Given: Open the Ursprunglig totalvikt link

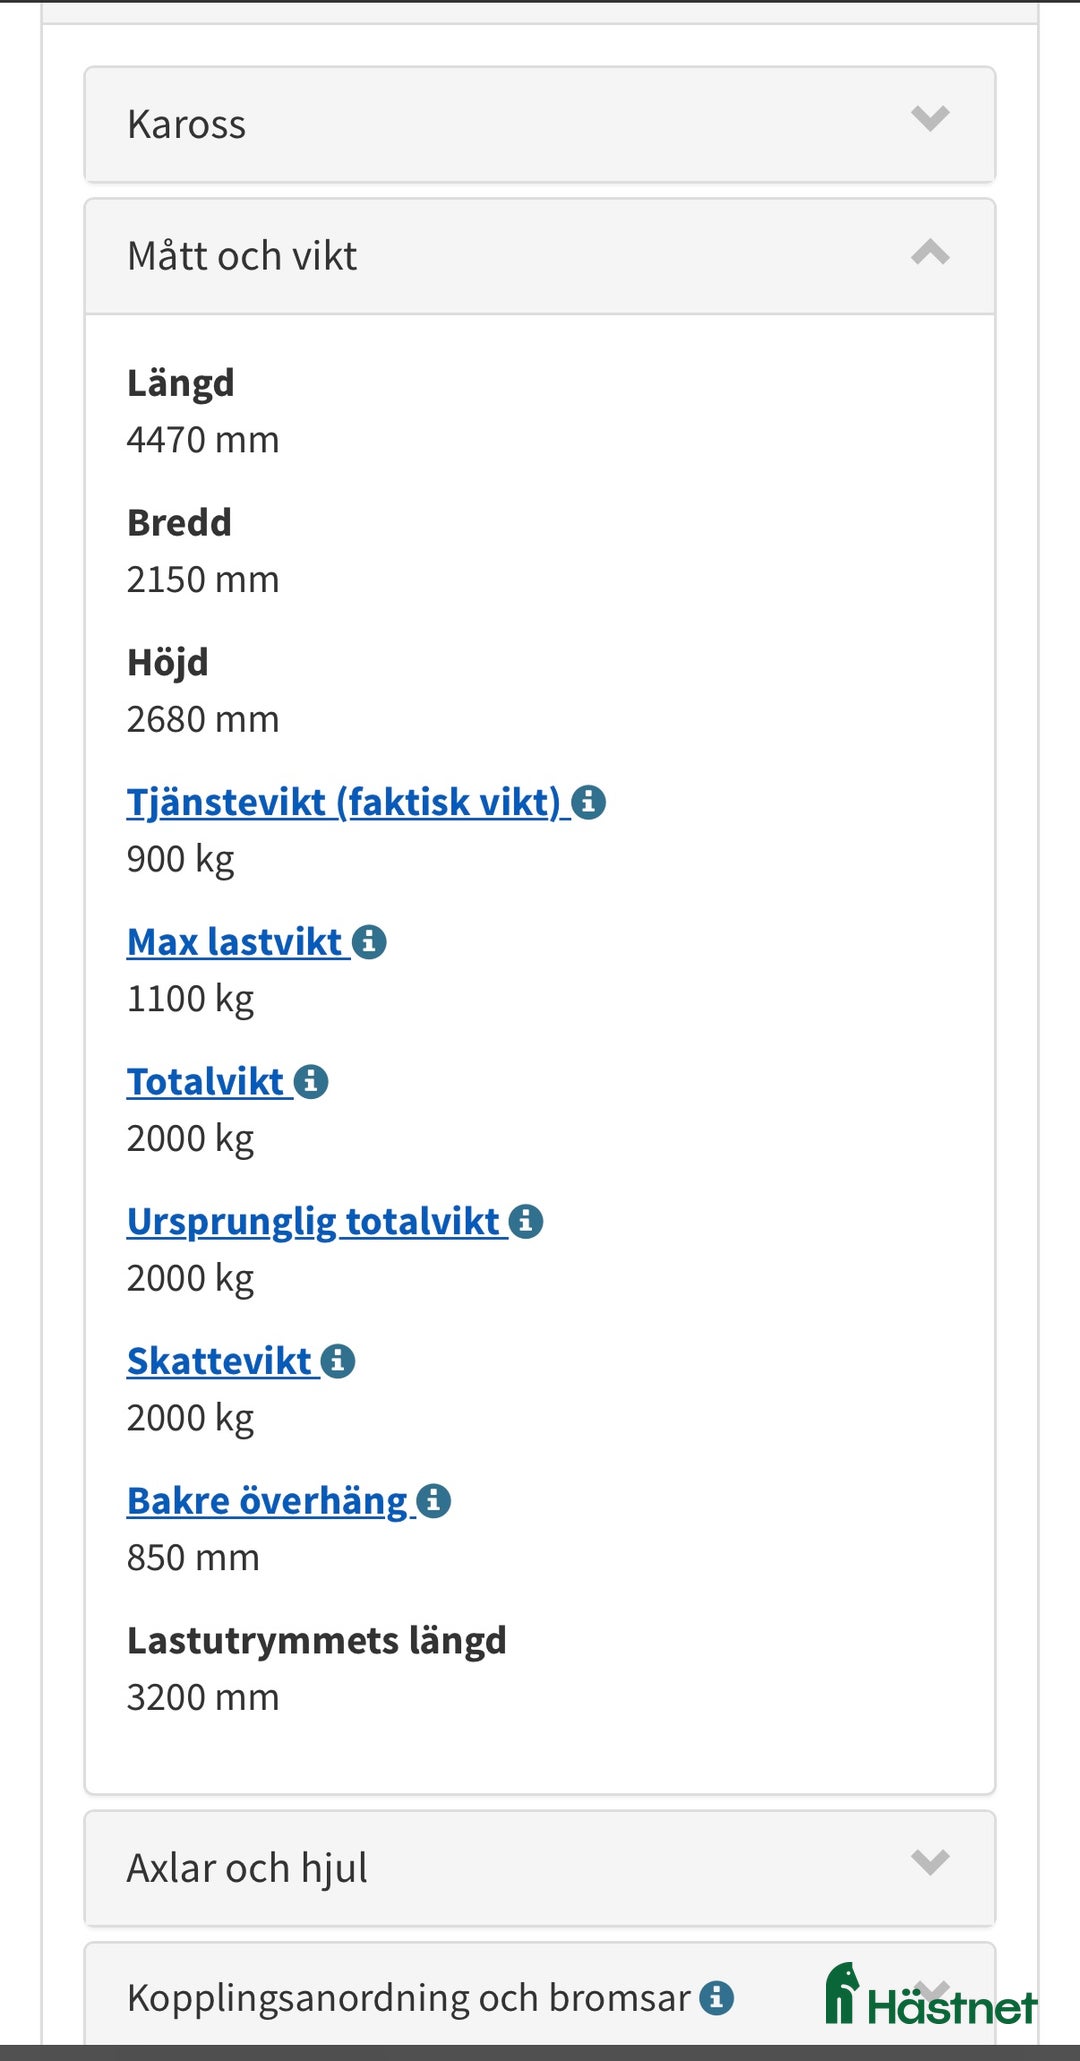Looking at the screenshot, I should (x=312, y=1221).
